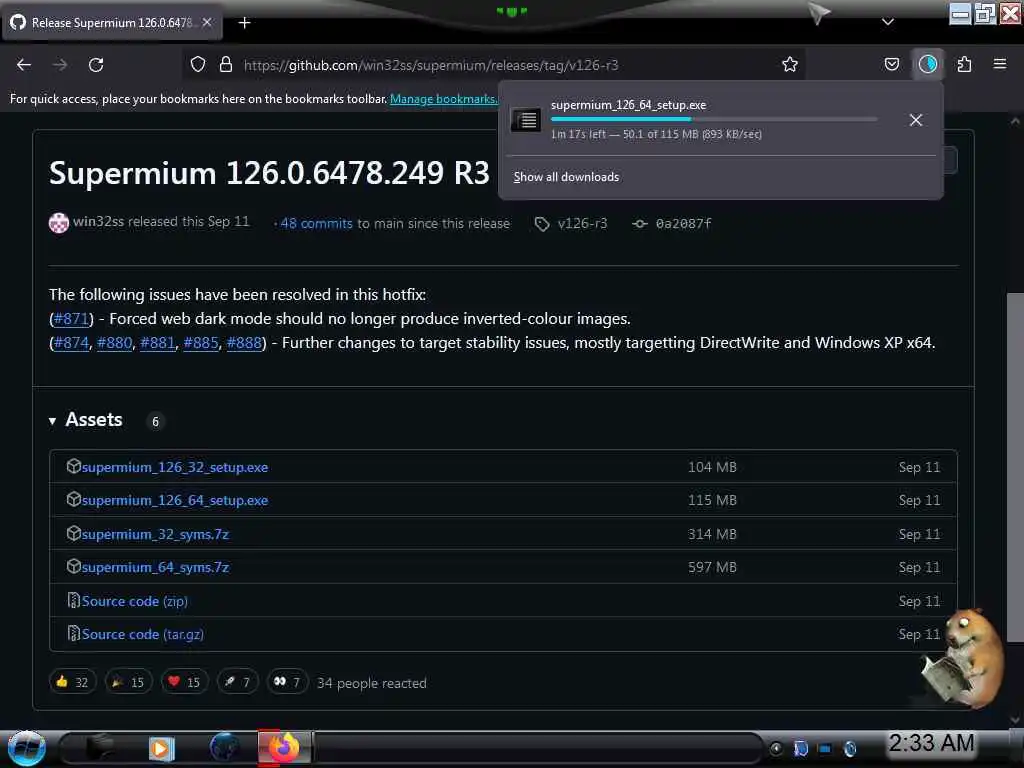Click the download progress bar
Viewport: 1024px width, 768px height.
coord(714,120)
